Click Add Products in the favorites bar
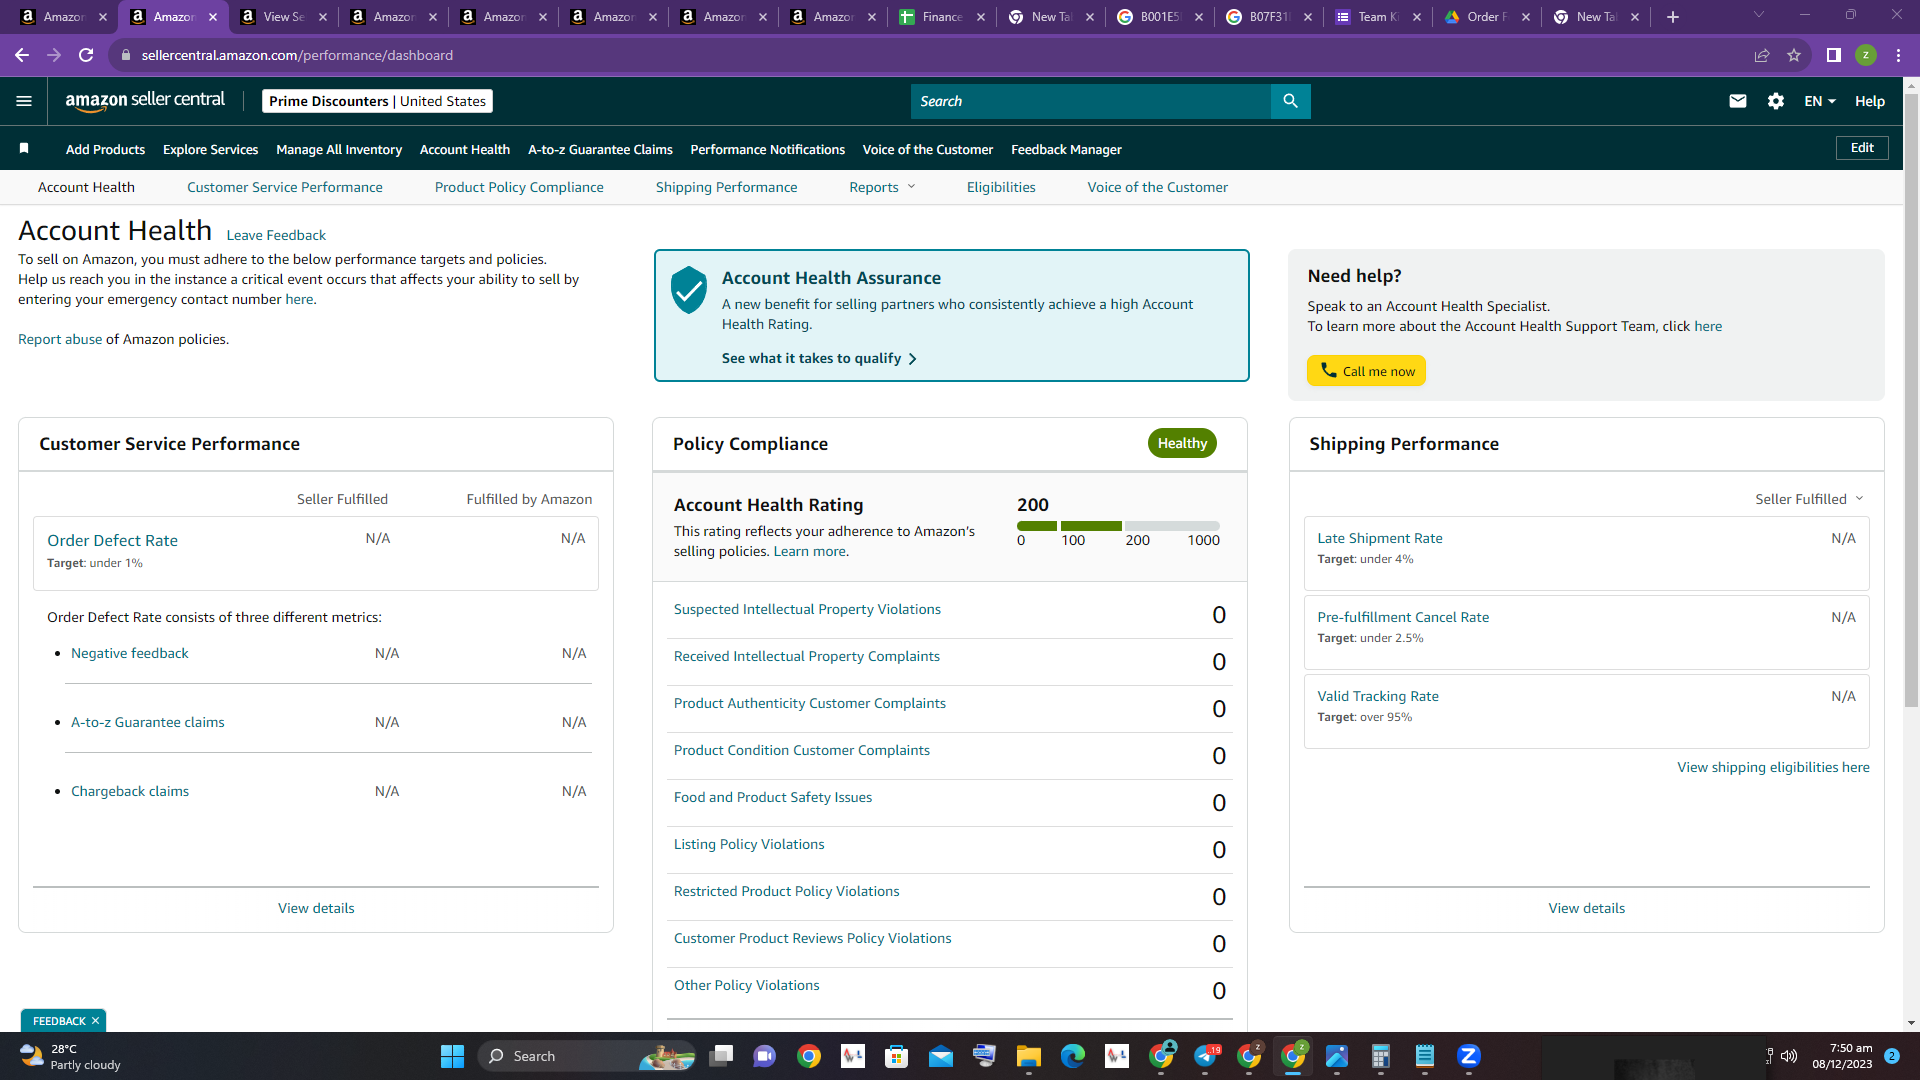The image size is (1920, 1080). (x=106, y=149)
